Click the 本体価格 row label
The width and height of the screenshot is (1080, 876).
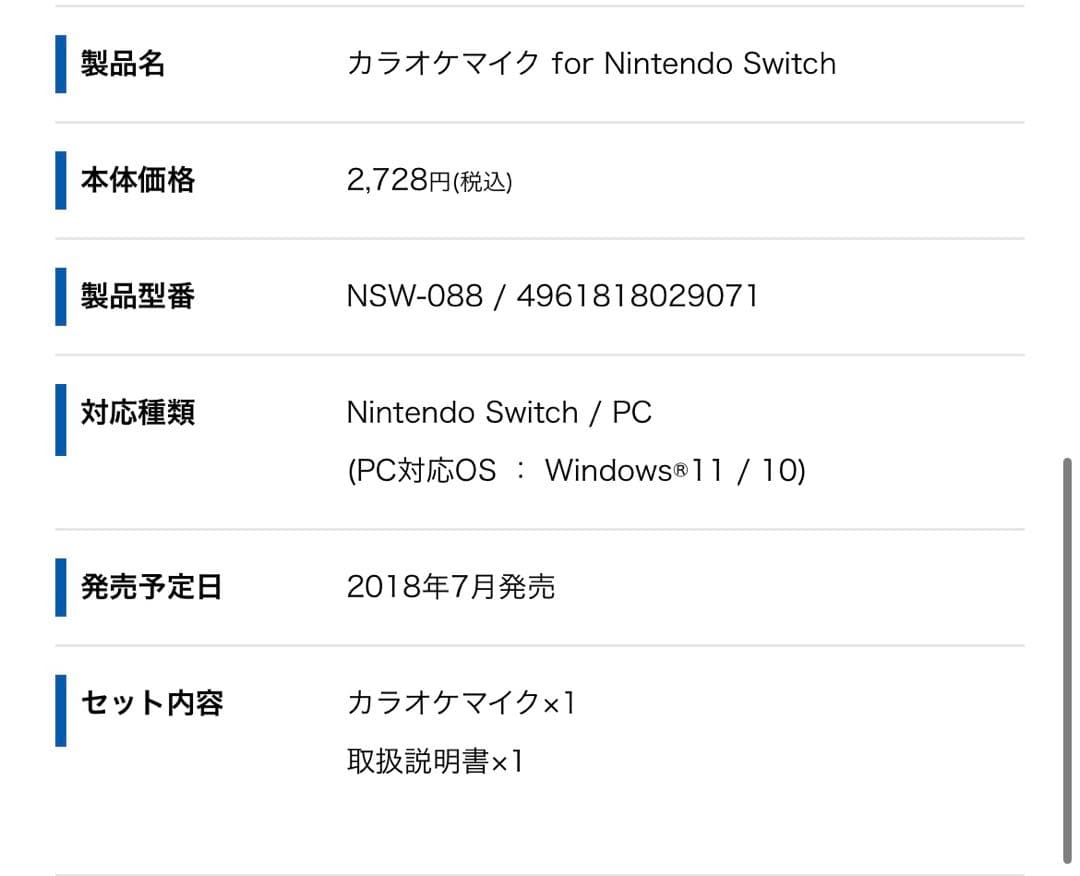(138, 181)
